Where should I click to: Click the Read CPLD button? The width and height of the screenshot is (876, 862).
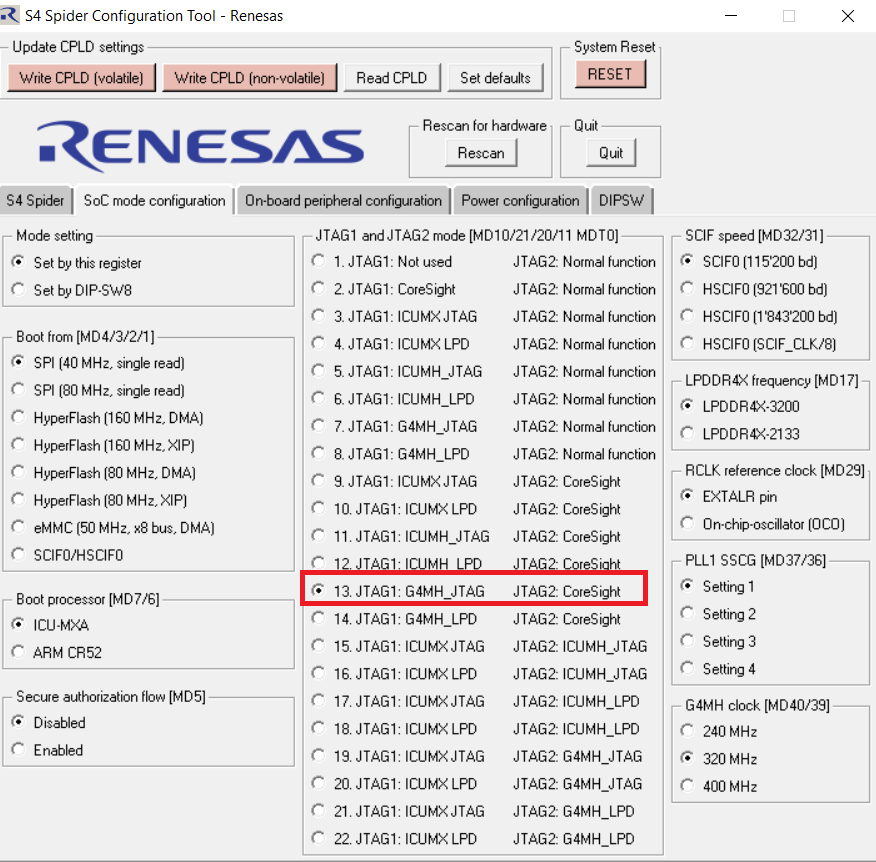tap(391, 78)
